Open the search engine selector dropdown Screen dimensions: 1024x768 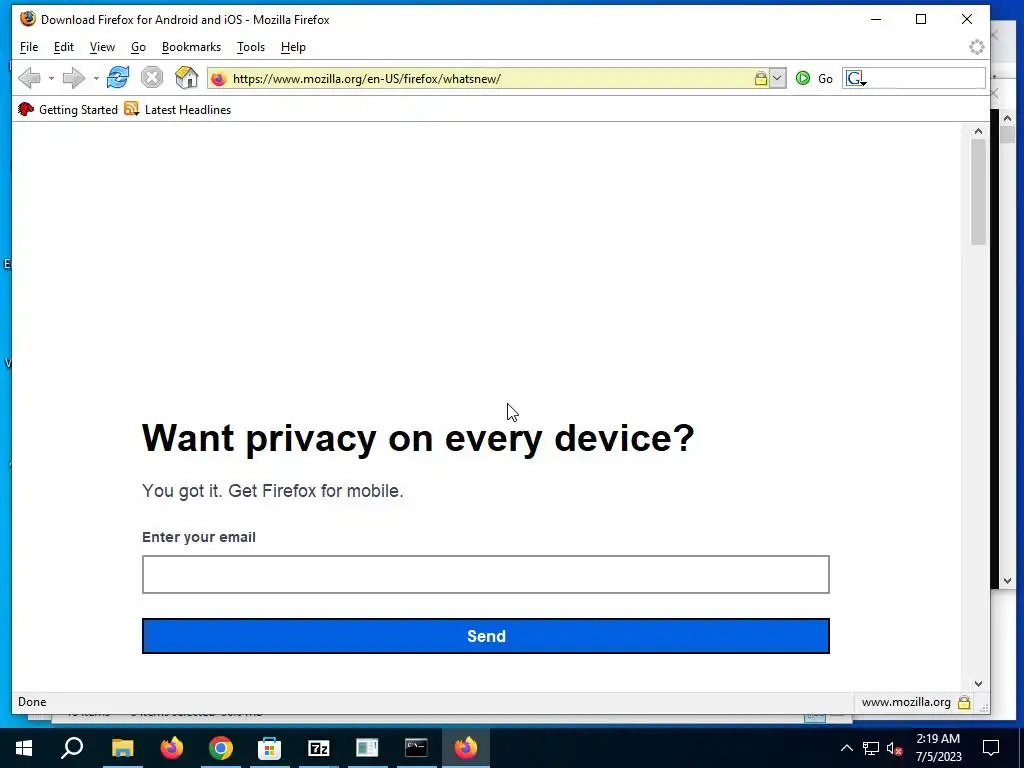(856, 79)
